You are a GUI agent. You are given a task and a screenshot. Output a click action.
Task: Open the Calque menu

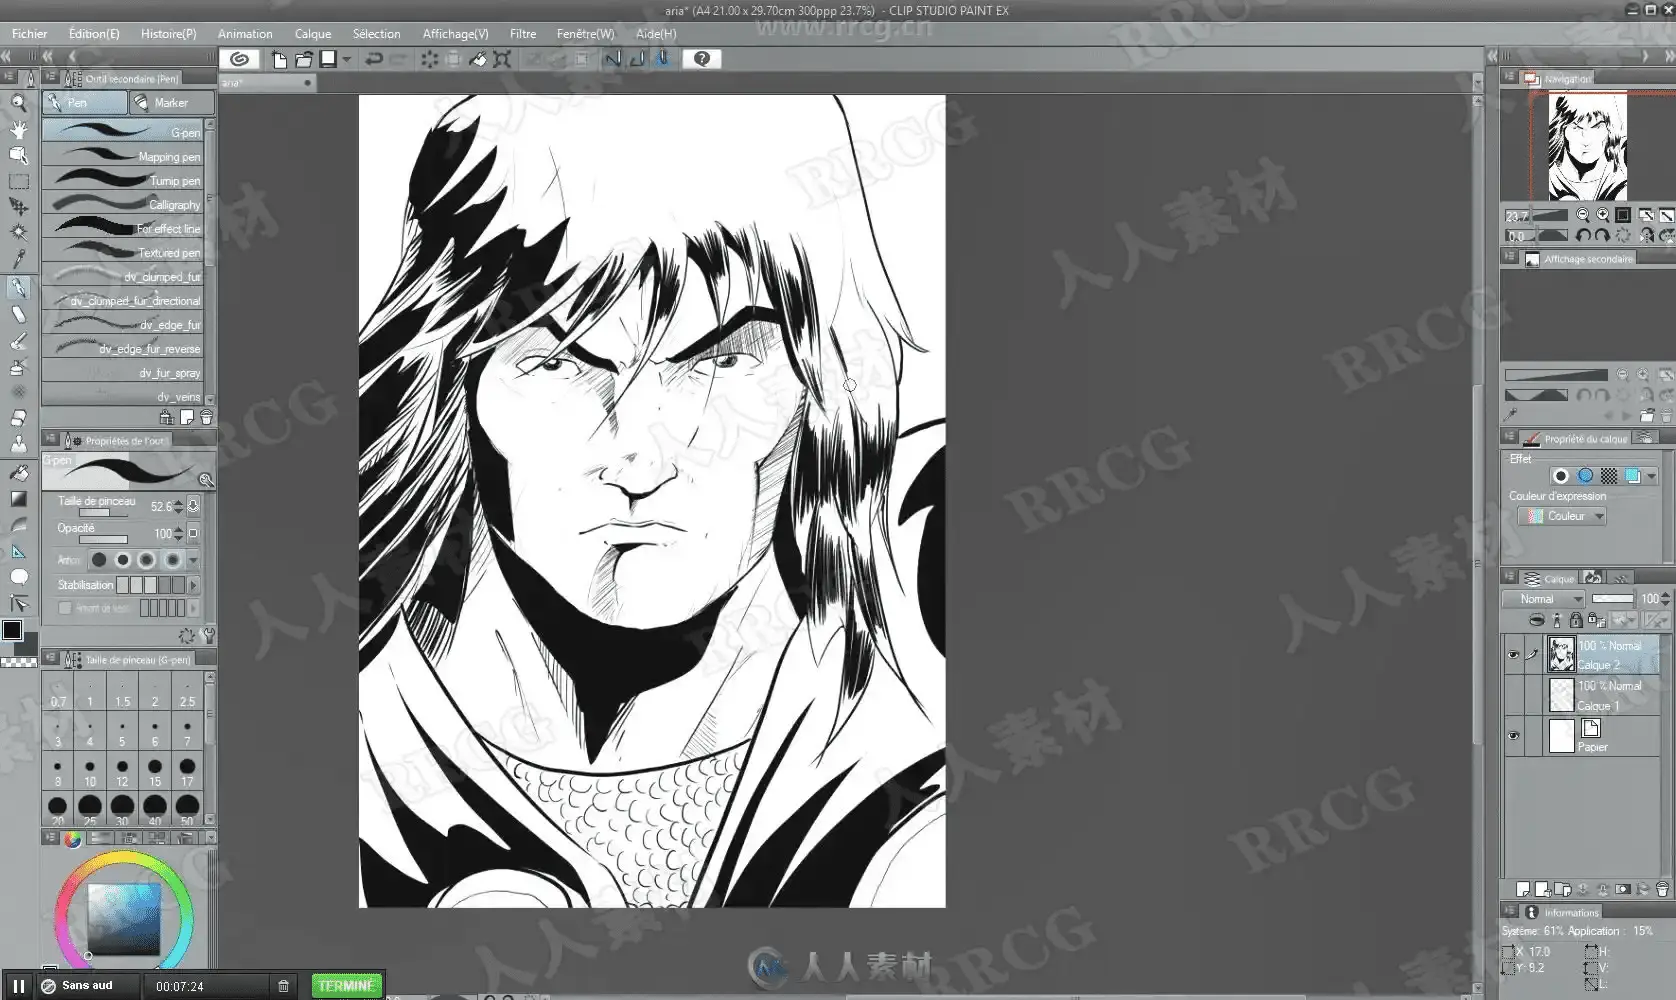coord(313,33)
